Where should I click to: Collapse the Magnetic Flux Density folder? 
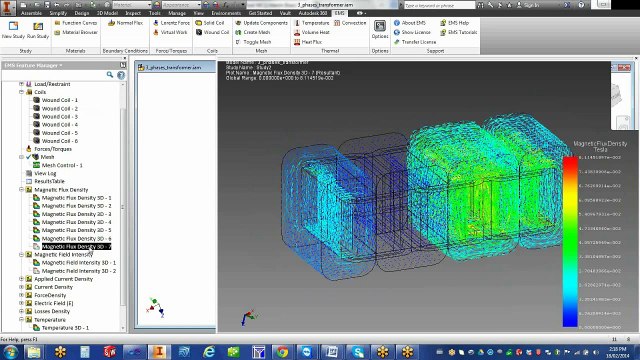point(21,190)
